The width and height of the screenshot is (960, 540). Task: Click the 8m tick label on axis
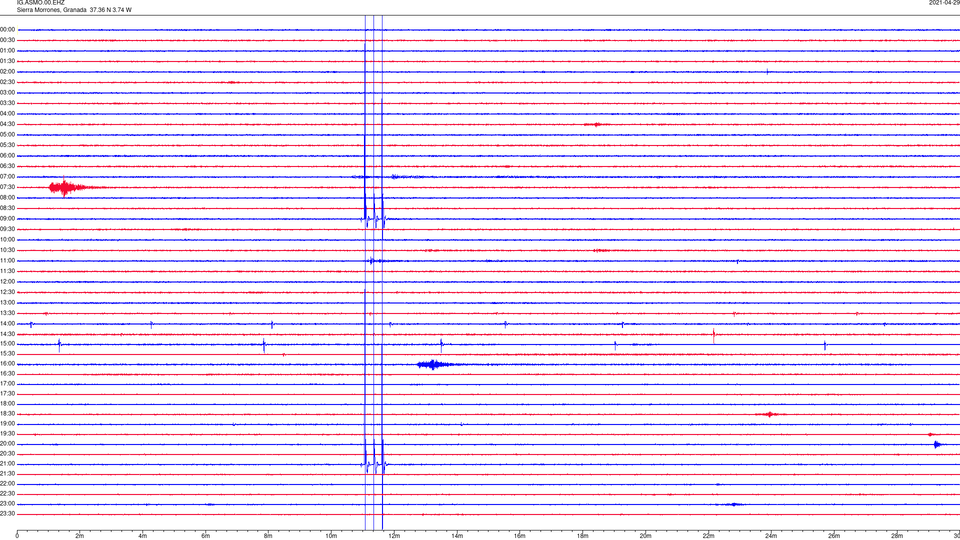pos(268,536)
